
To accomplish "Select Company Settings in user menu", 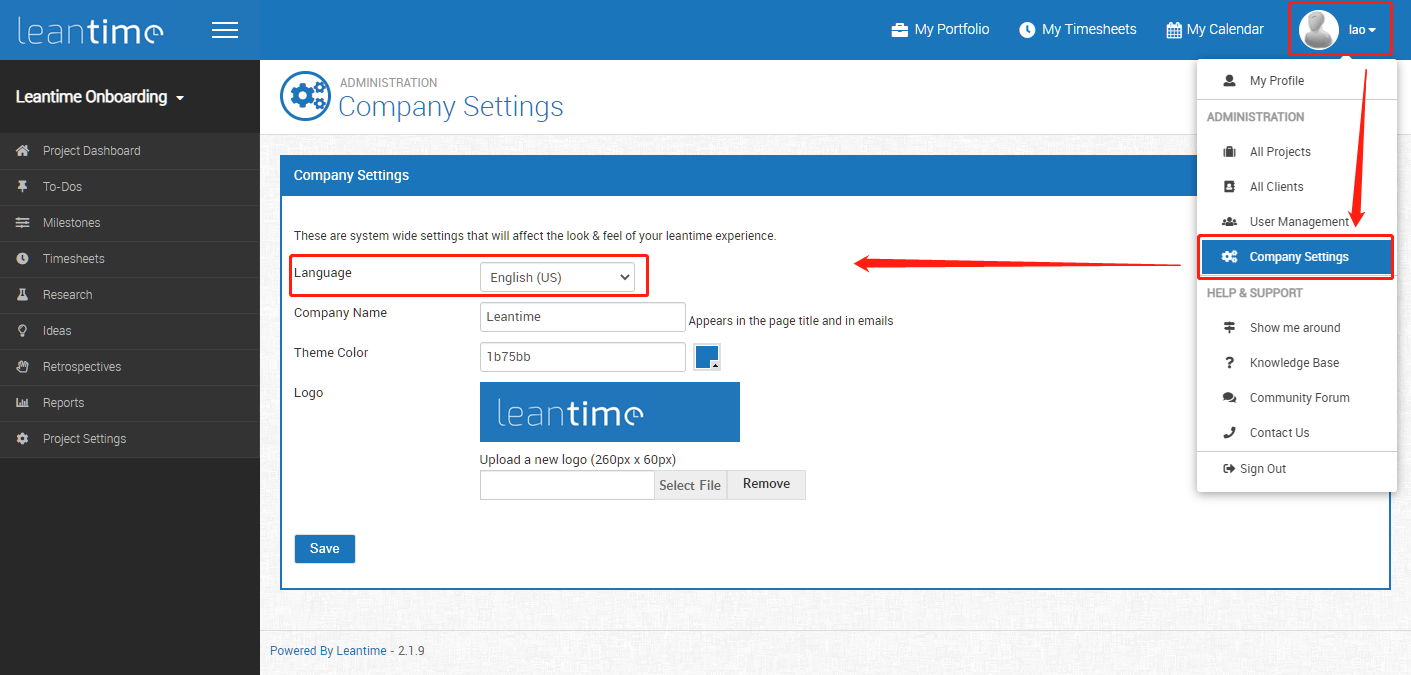I will [x=1297, y=257].
